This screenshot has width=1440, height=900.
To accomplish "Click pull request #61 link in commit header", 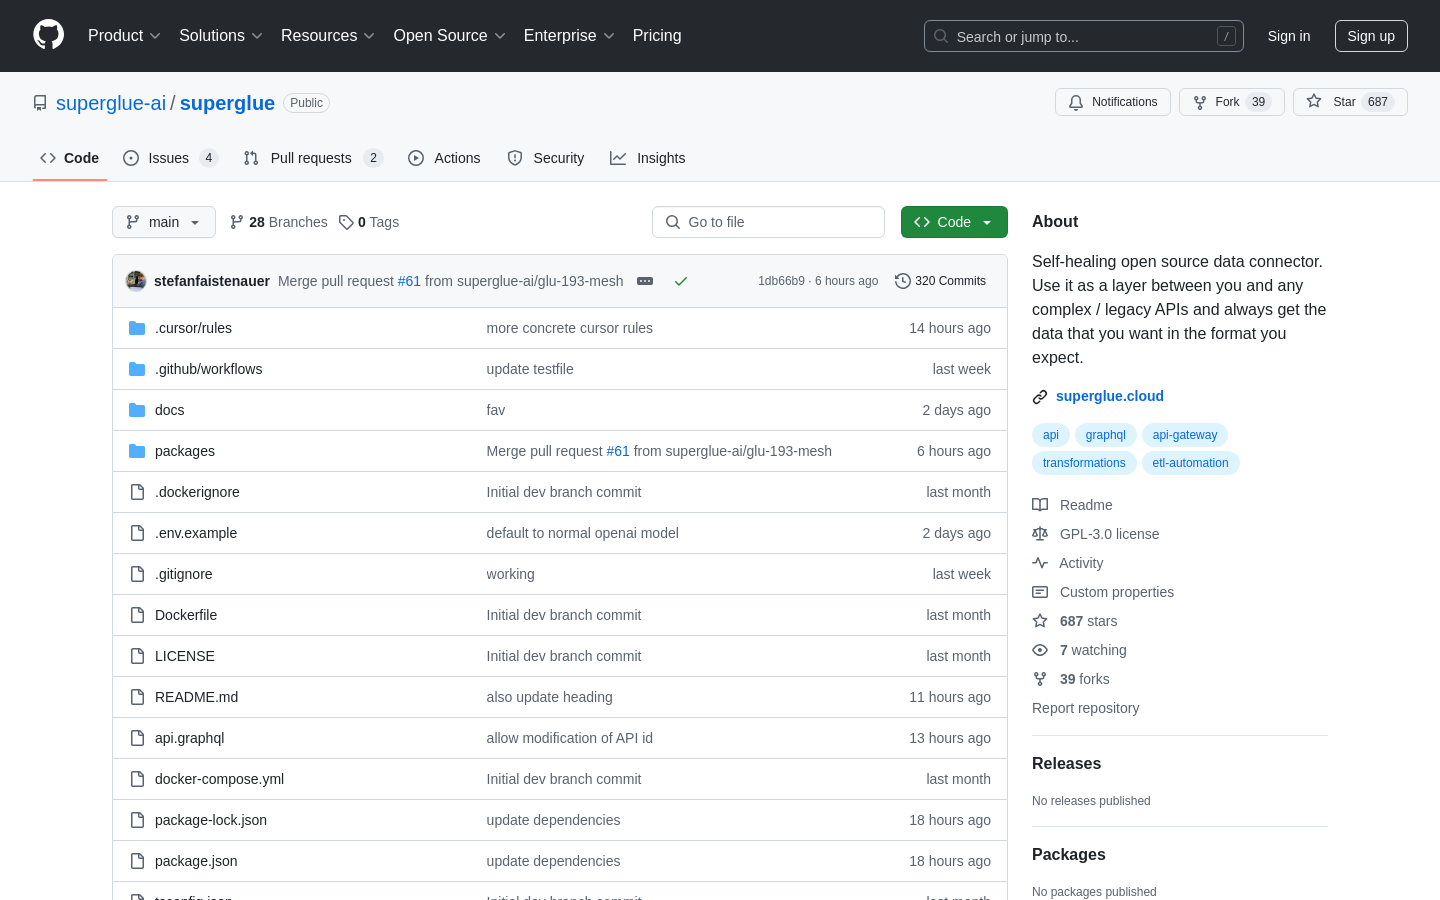I will click(x=409, y=281).
